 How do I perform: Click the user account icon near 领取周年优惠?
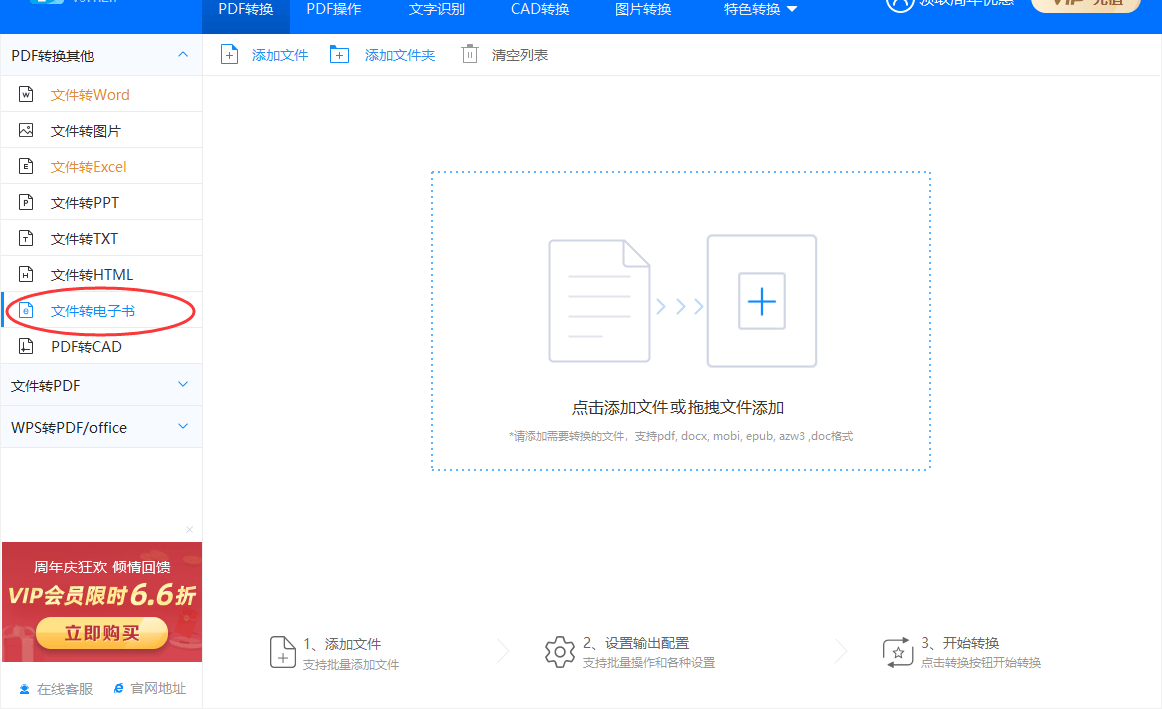point(898,4)
